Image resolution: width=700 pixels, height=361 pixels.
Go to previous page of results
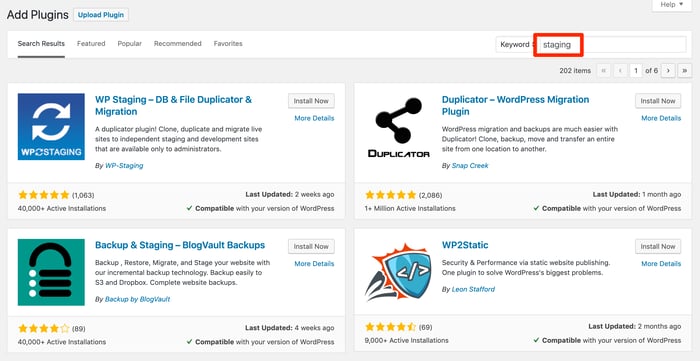pos(621,71)
